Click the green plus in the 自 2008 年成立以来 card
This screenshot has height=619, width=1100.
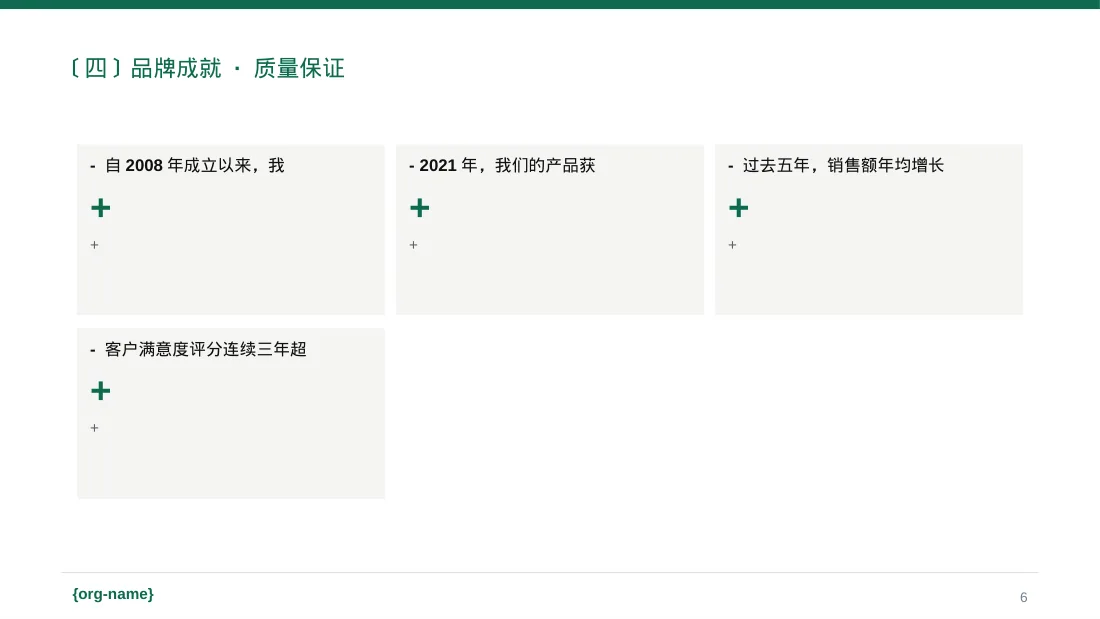point(101,208)
